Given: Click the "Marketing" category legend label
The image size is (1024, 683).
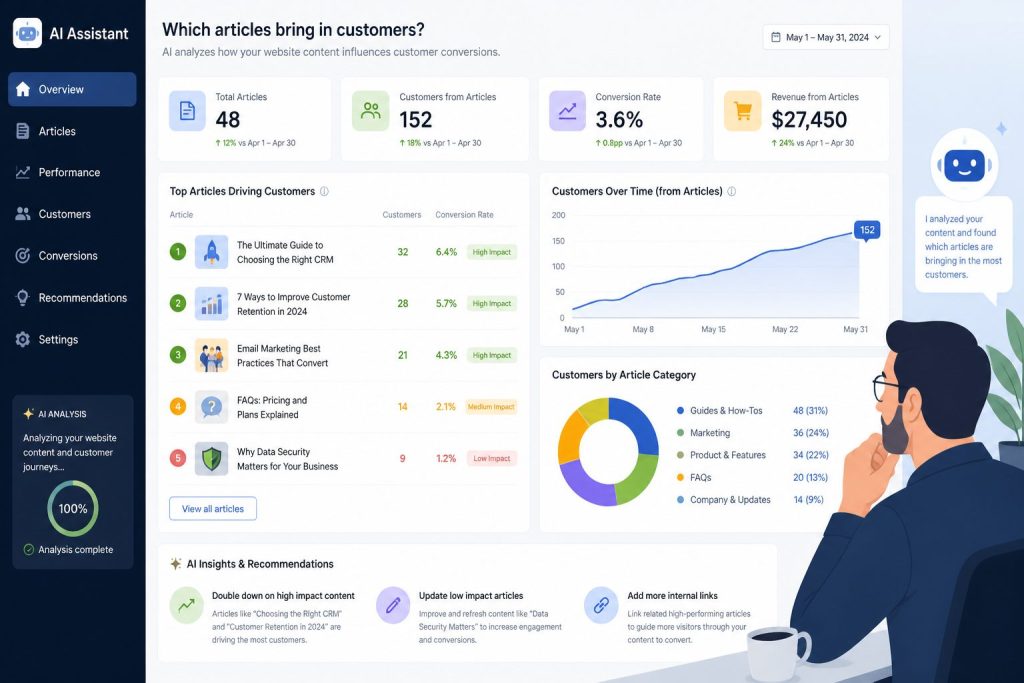Looking at the screenshot, I should (x=710, y=433).
